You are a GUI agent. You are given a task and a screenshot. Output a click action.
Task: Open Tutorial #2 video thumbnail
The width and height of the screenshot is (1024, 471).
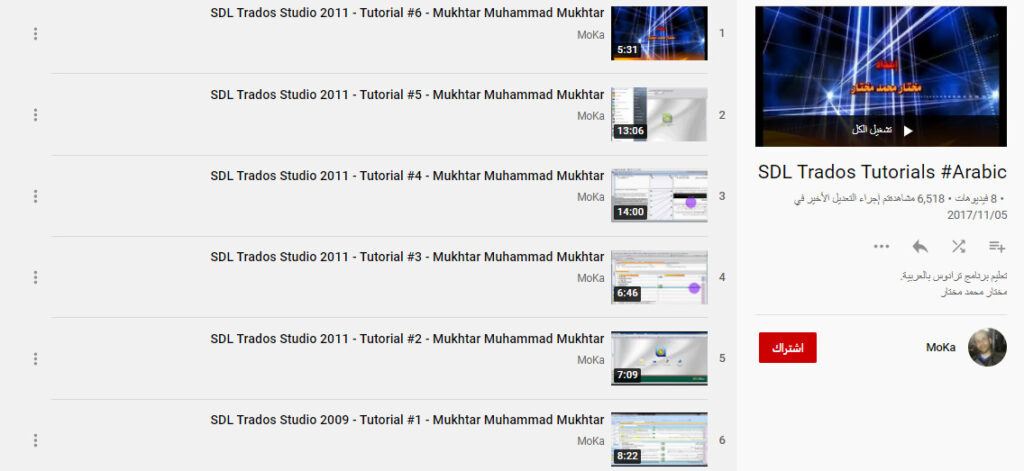(659, 358)
